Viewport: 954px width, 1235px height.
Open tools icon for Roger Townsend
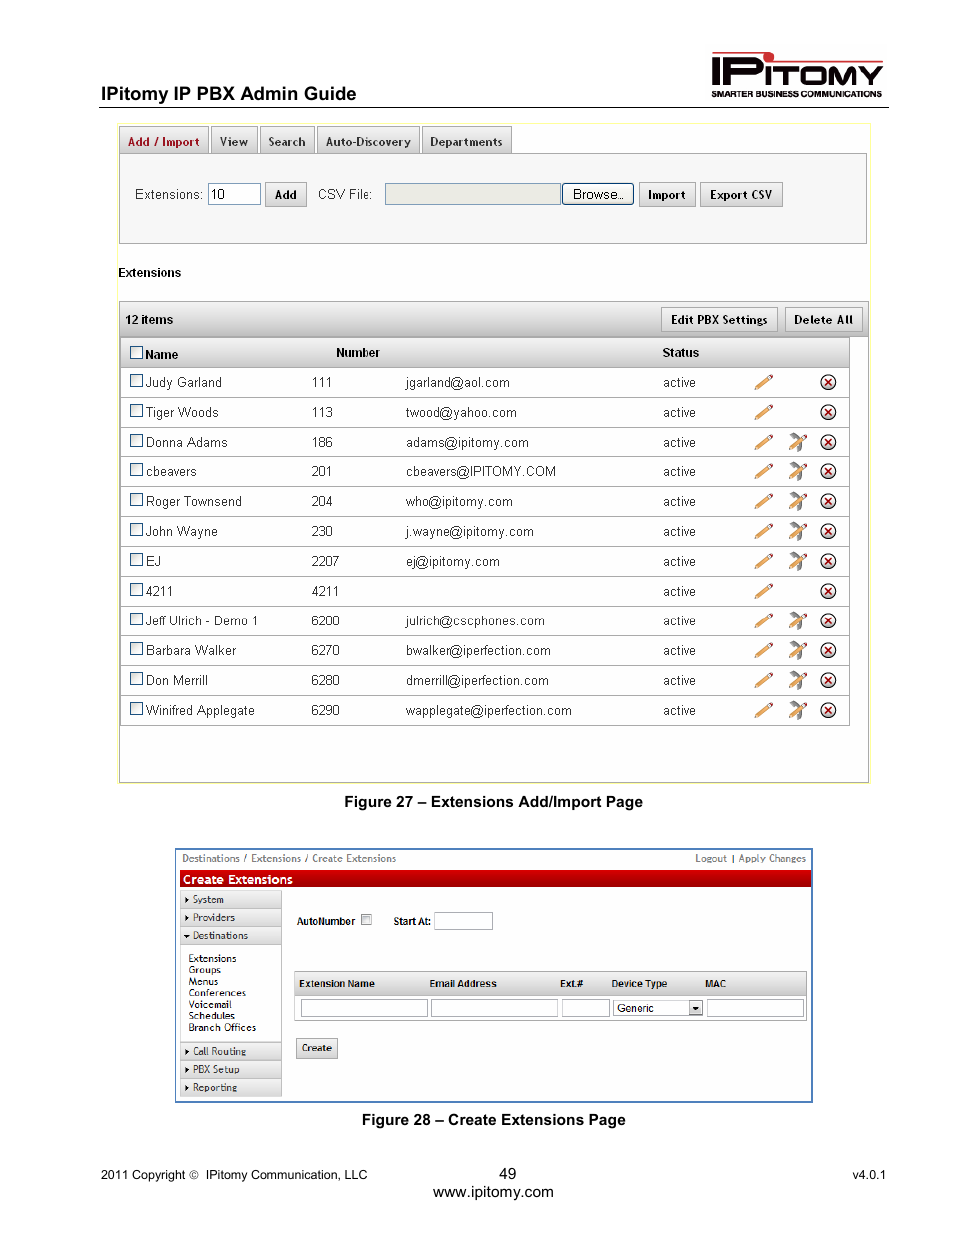797,501
